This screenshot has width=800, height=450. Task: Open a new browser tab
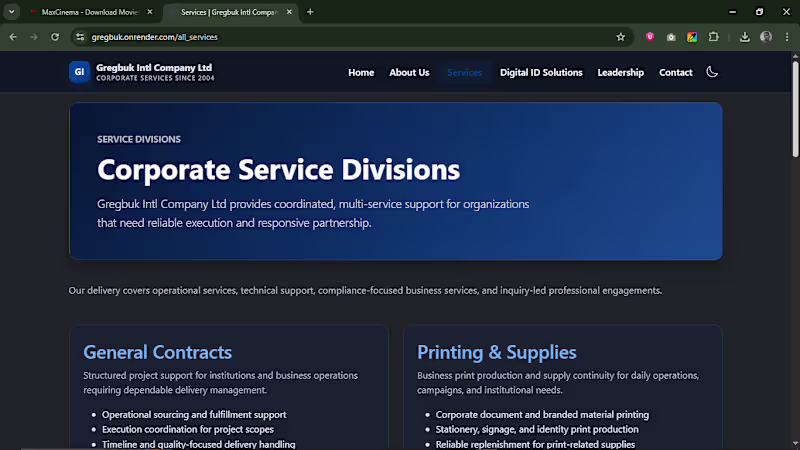[x=310, y=12]
